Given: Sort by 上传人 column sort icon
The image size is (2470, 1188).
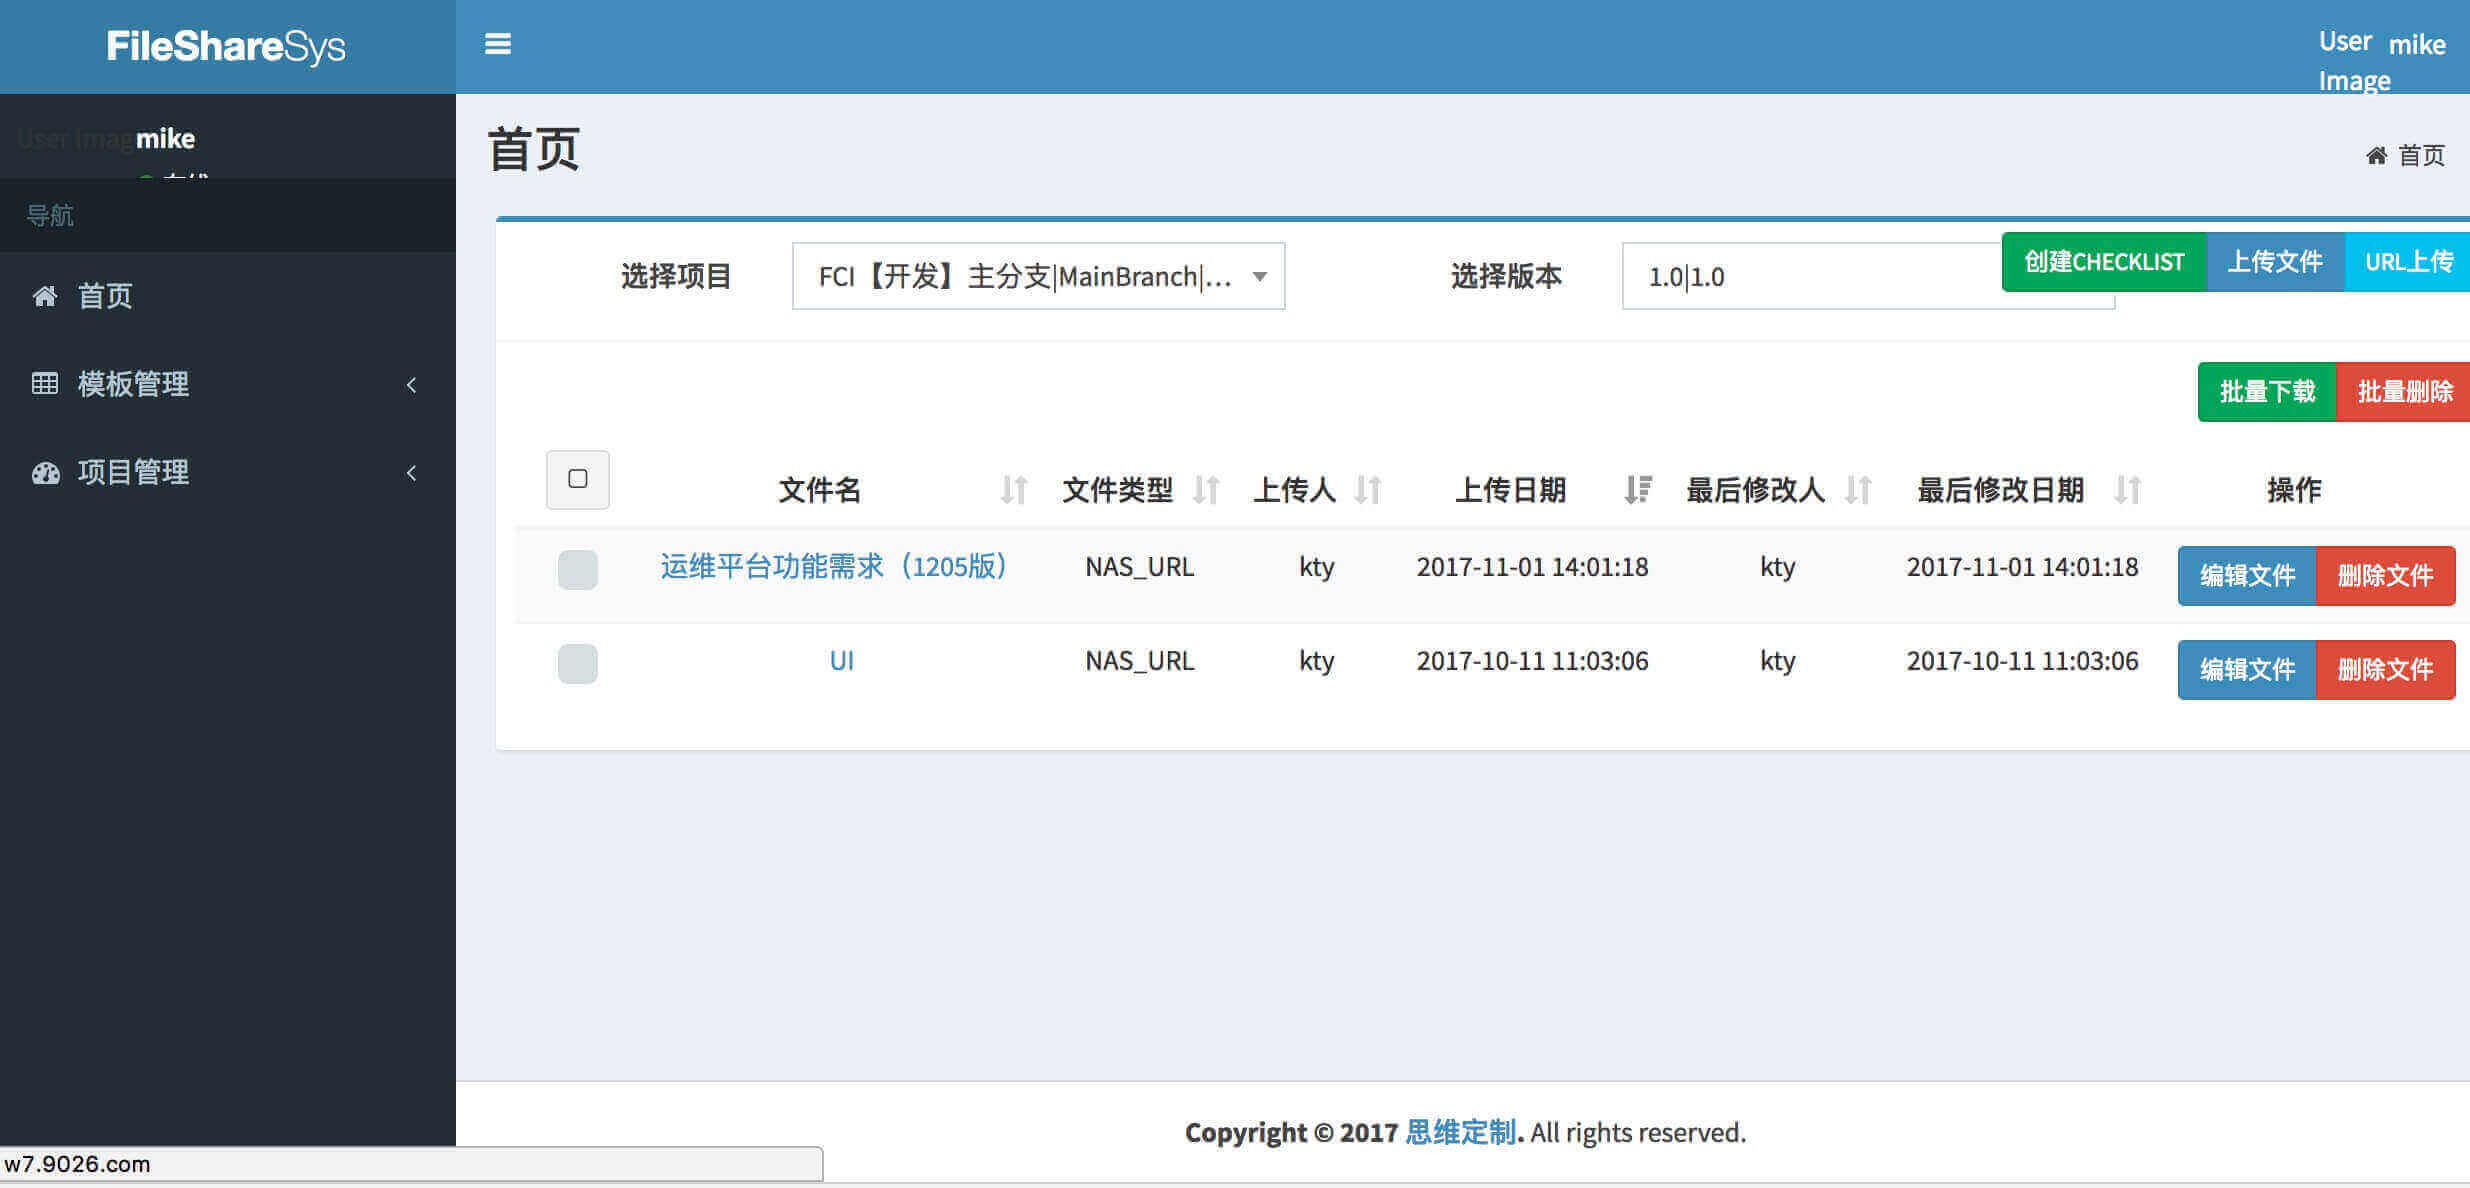Looking at the screenshot, I should click(x=1367, y=490).
